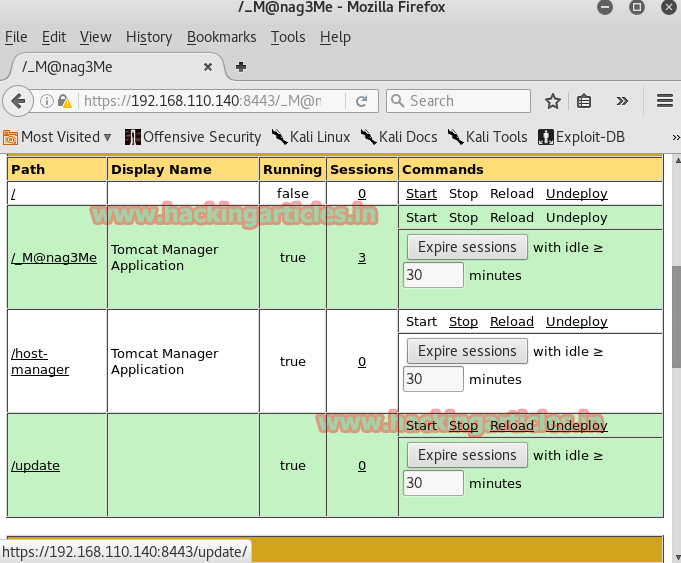Open the Bookmarks menu
This screenshot has height=563, width=681.
coord(221,37)
